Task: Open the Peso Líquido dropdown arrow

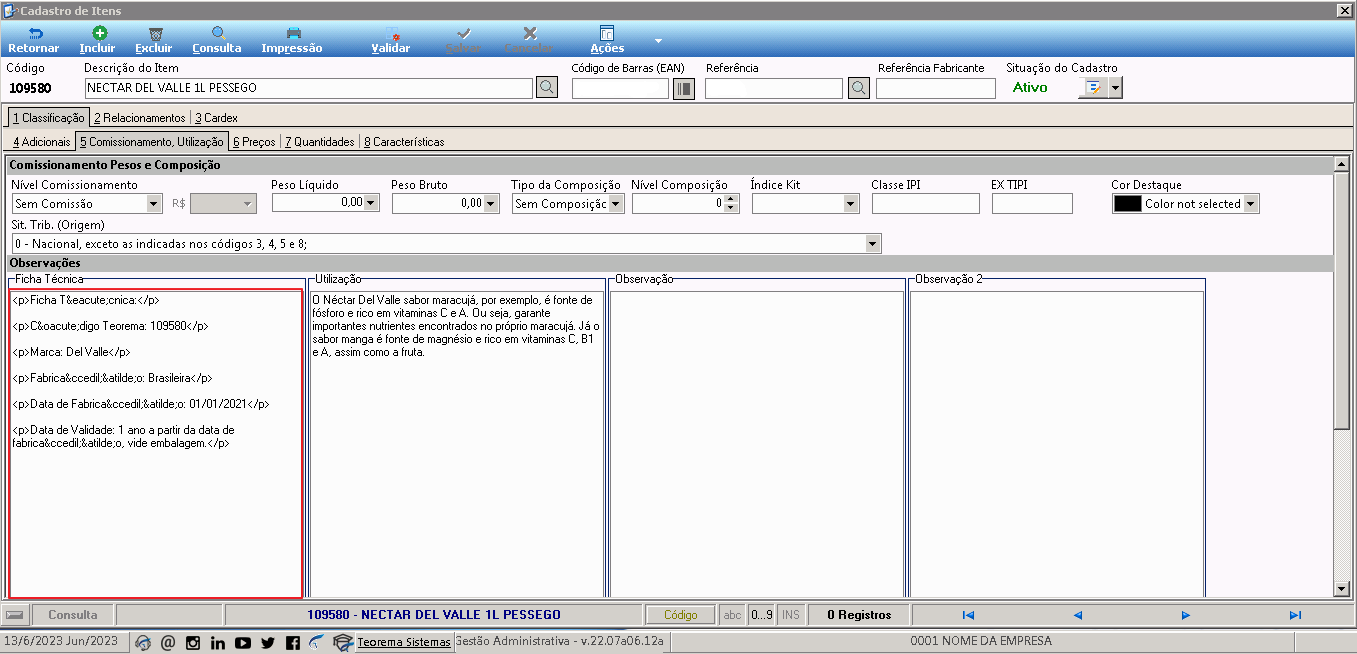Action: point(372,204)
